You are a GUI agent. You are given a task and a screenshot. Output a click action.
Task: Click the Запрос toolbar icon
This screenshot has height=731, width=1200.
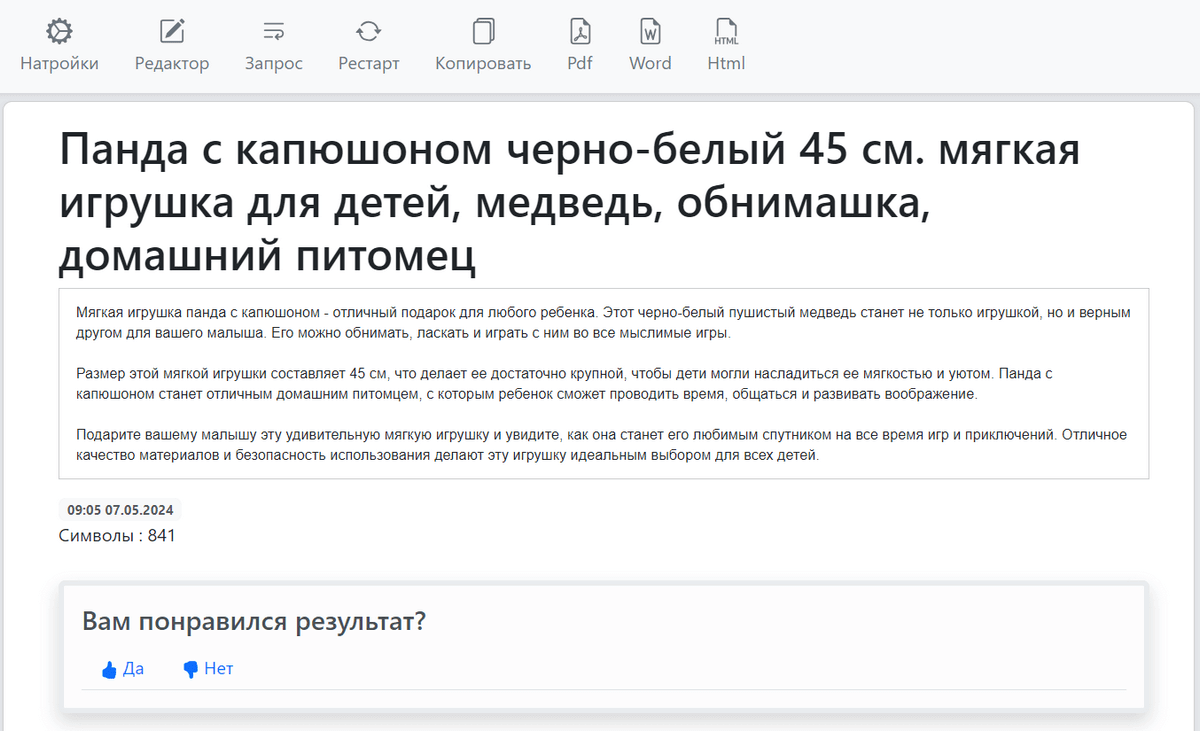click(x=274, y=32)
